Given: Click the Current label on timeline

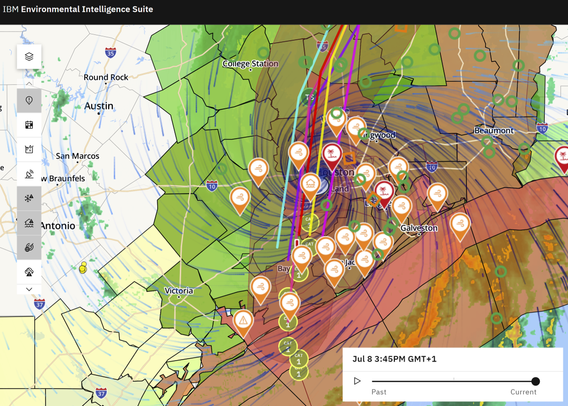Looking at the screenshot, I should point(523,392).
